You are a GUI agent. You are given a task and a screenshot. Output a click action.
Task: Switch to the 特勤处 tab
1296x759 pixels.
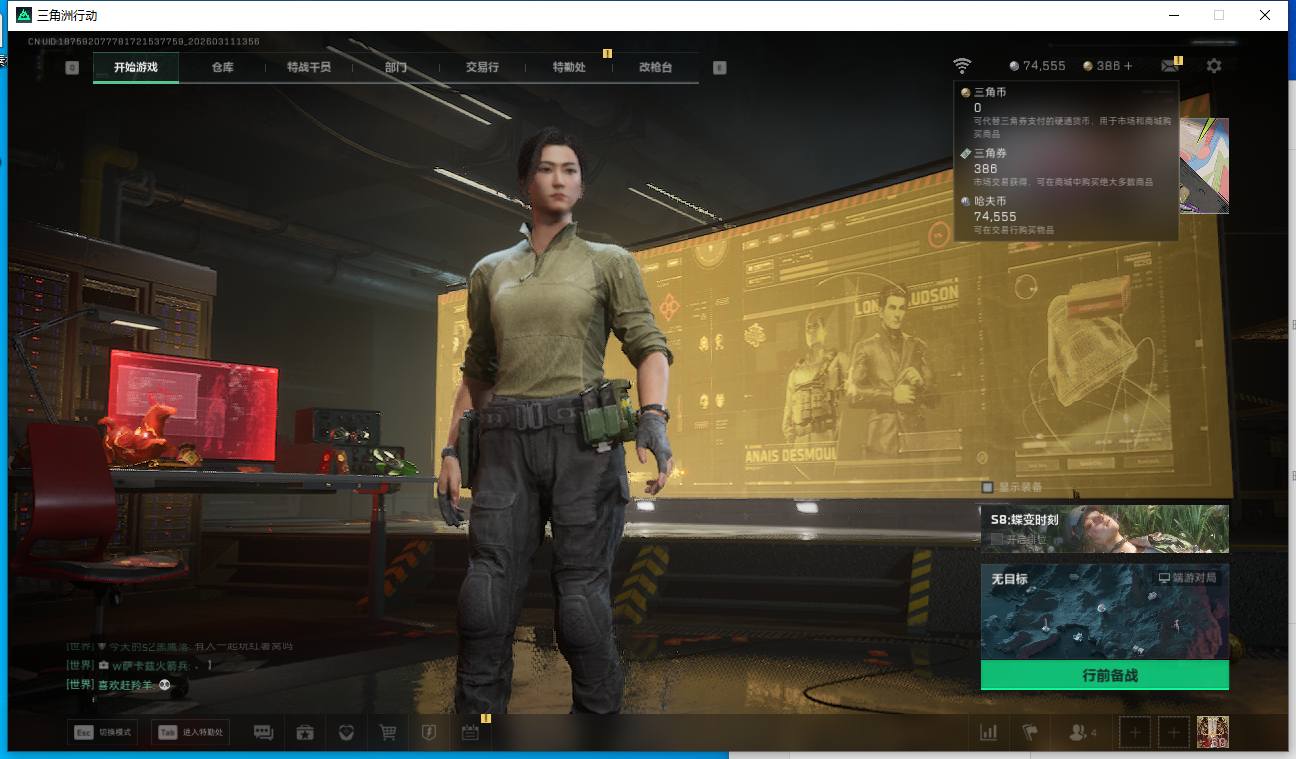click(x=569, y=67)
